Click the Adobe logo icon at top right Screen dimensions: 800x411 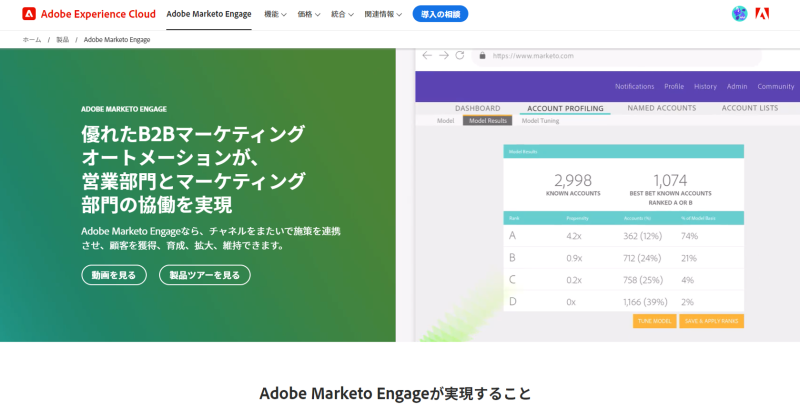pos(762,14)
